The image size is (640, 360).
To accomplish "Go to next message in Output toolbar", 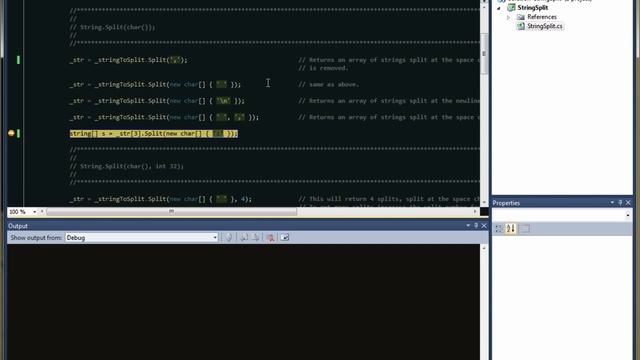I will pos(256,238).
